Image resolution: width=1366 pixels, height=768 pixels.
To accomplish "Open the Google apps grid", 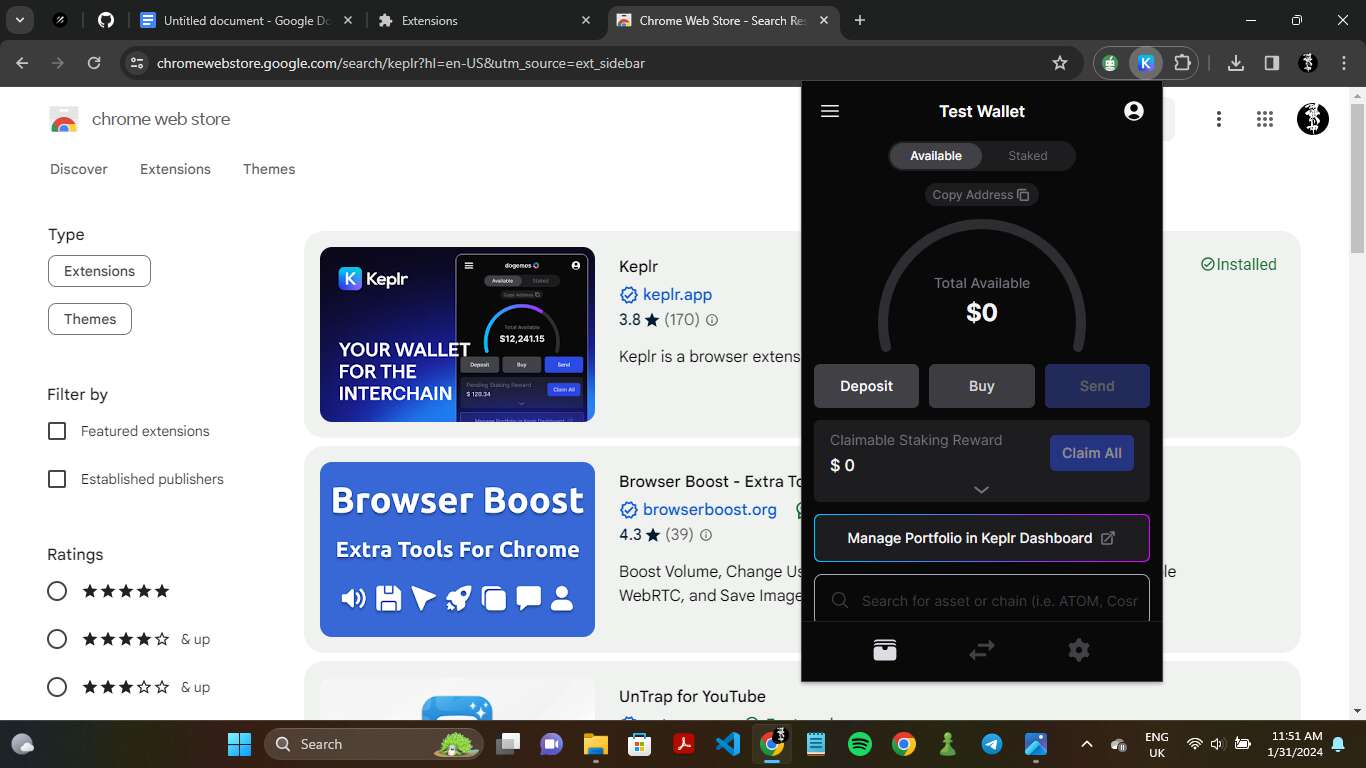I will [x=1265, y=119].
